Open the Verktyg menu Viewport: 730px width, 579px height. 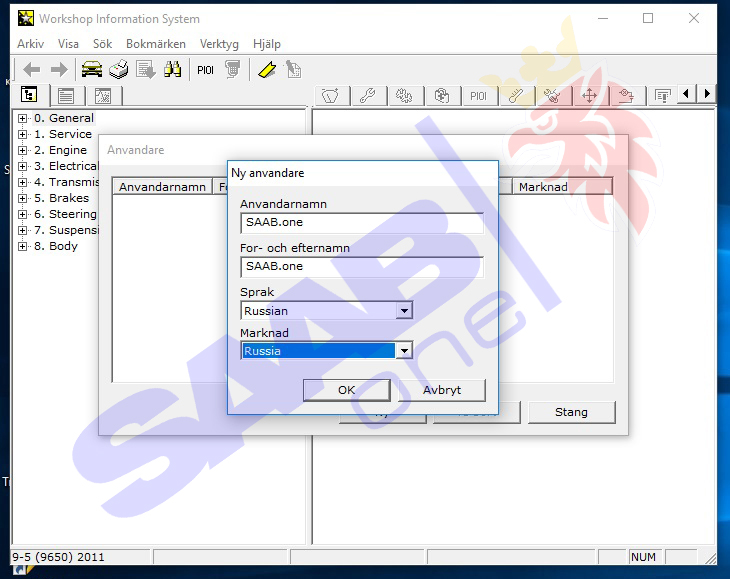click(x=219, y=44)
